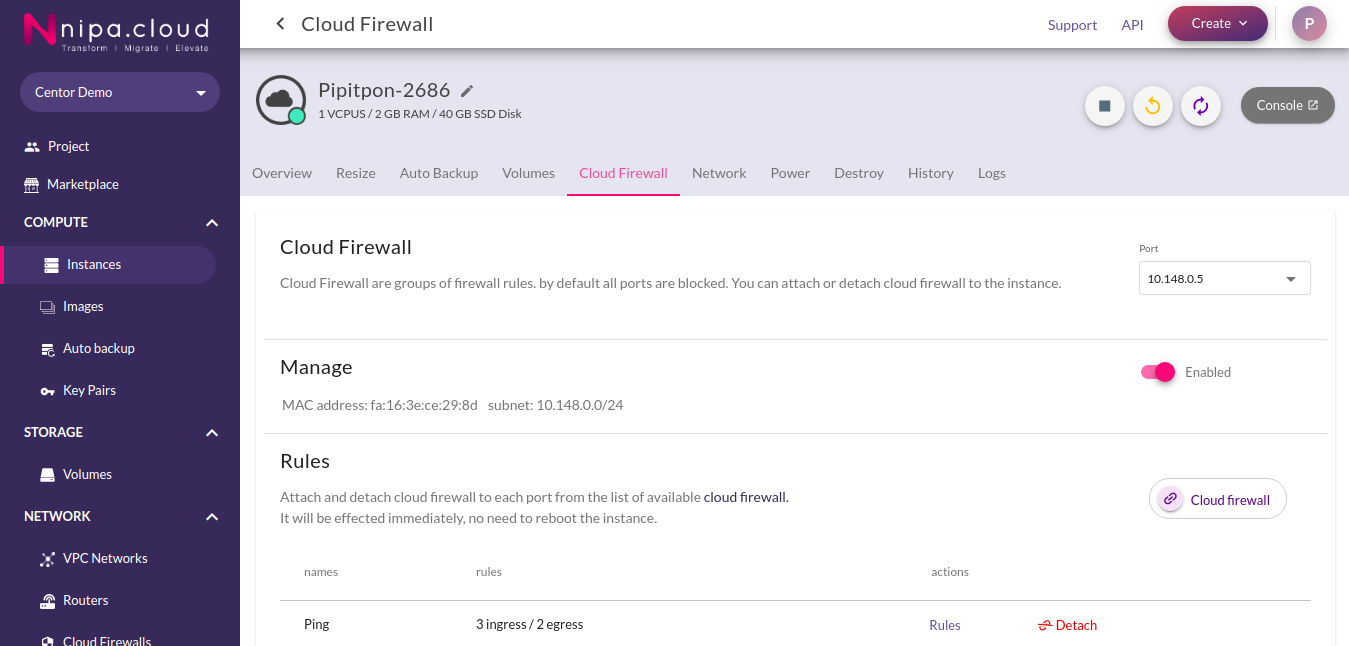Switch to the Network tab
1349x646 pixels.
[x=719, y=173]
